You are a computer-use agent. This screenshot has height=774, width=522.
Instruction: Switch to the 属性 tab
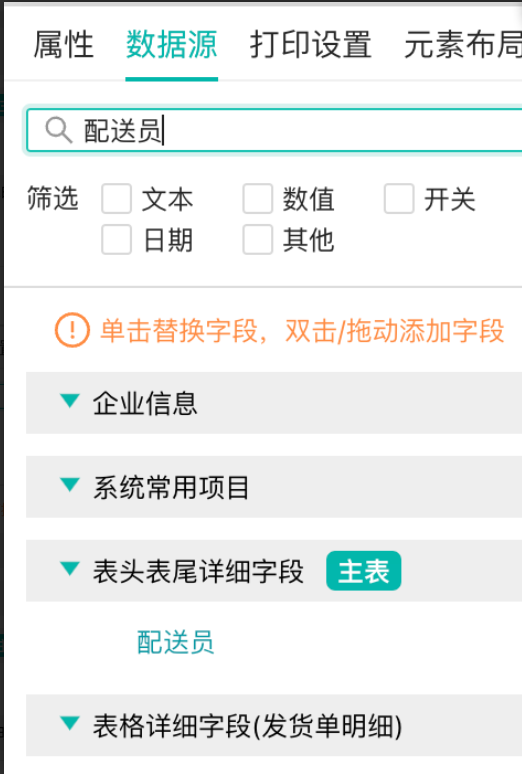[64, 44]
